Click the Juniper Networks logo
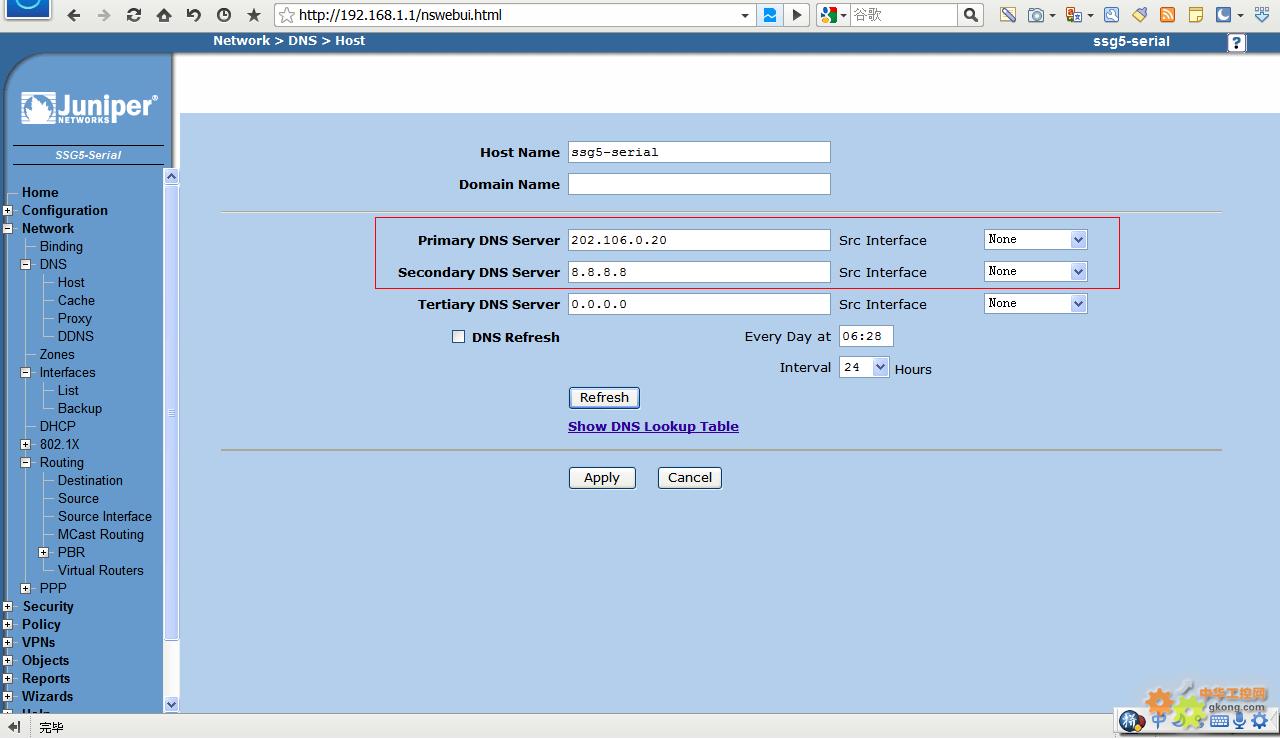Screen dimensions: 1280x739 (89, 108)
